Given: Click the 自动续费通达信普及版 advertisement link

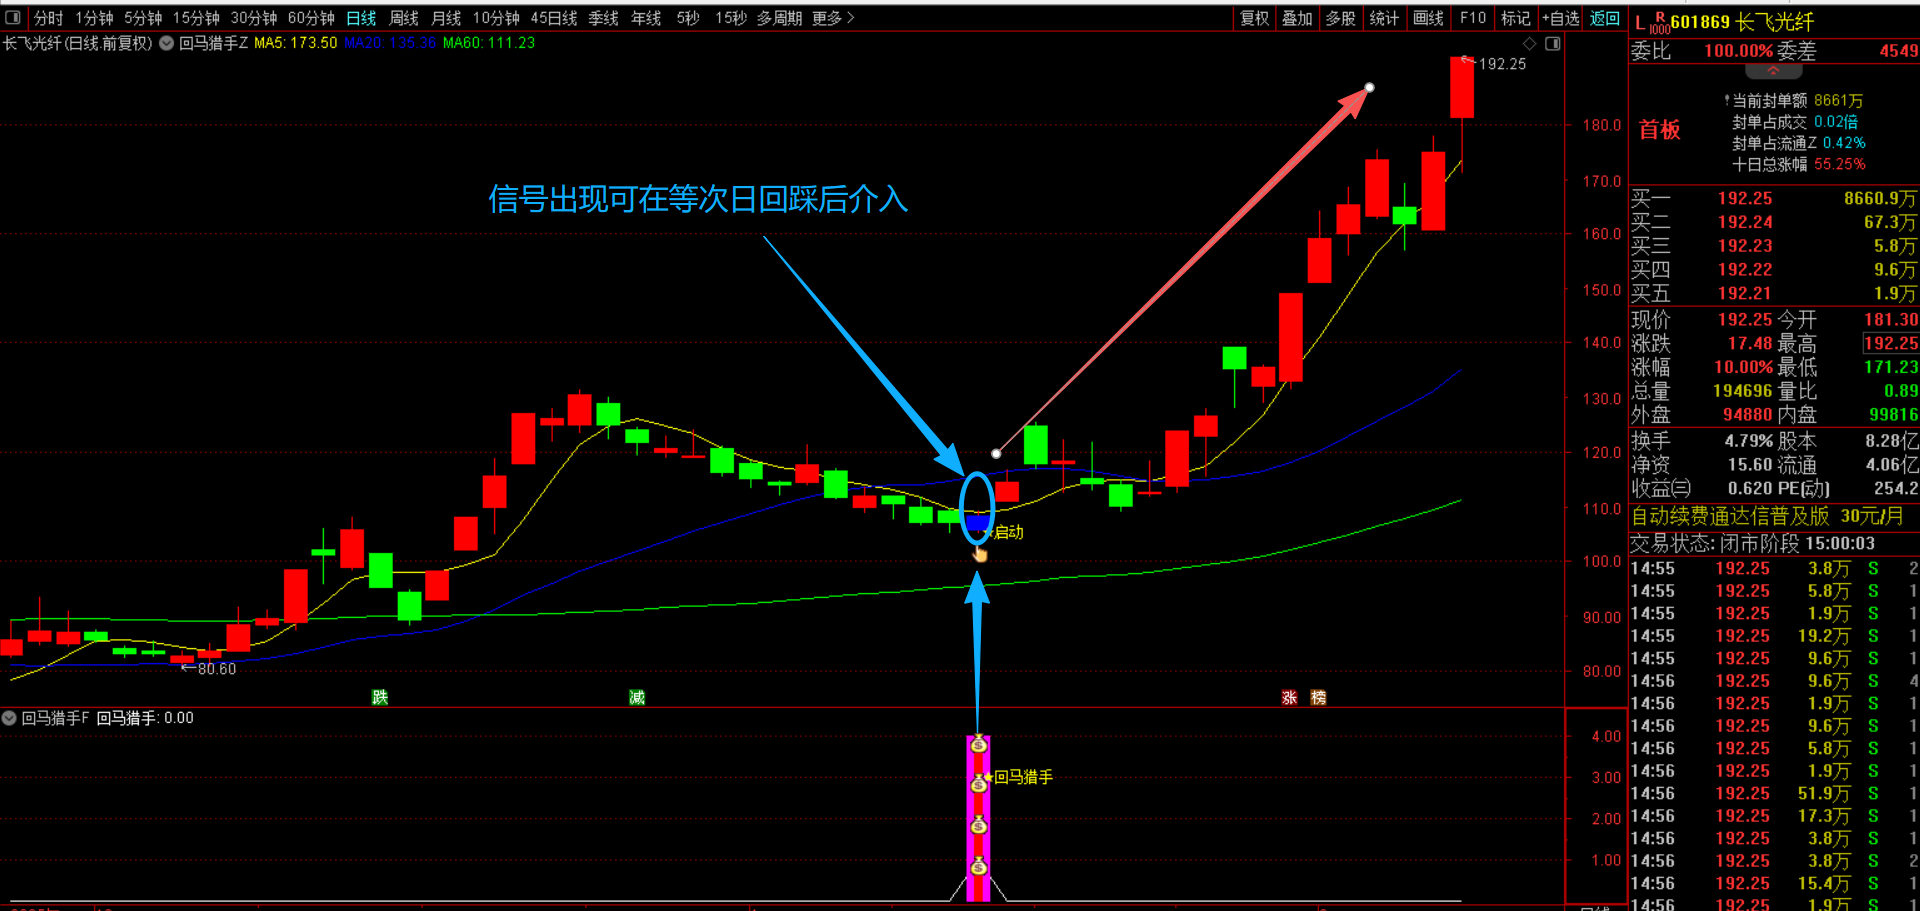Looking at the screenshot, I should coord(1767,516).
